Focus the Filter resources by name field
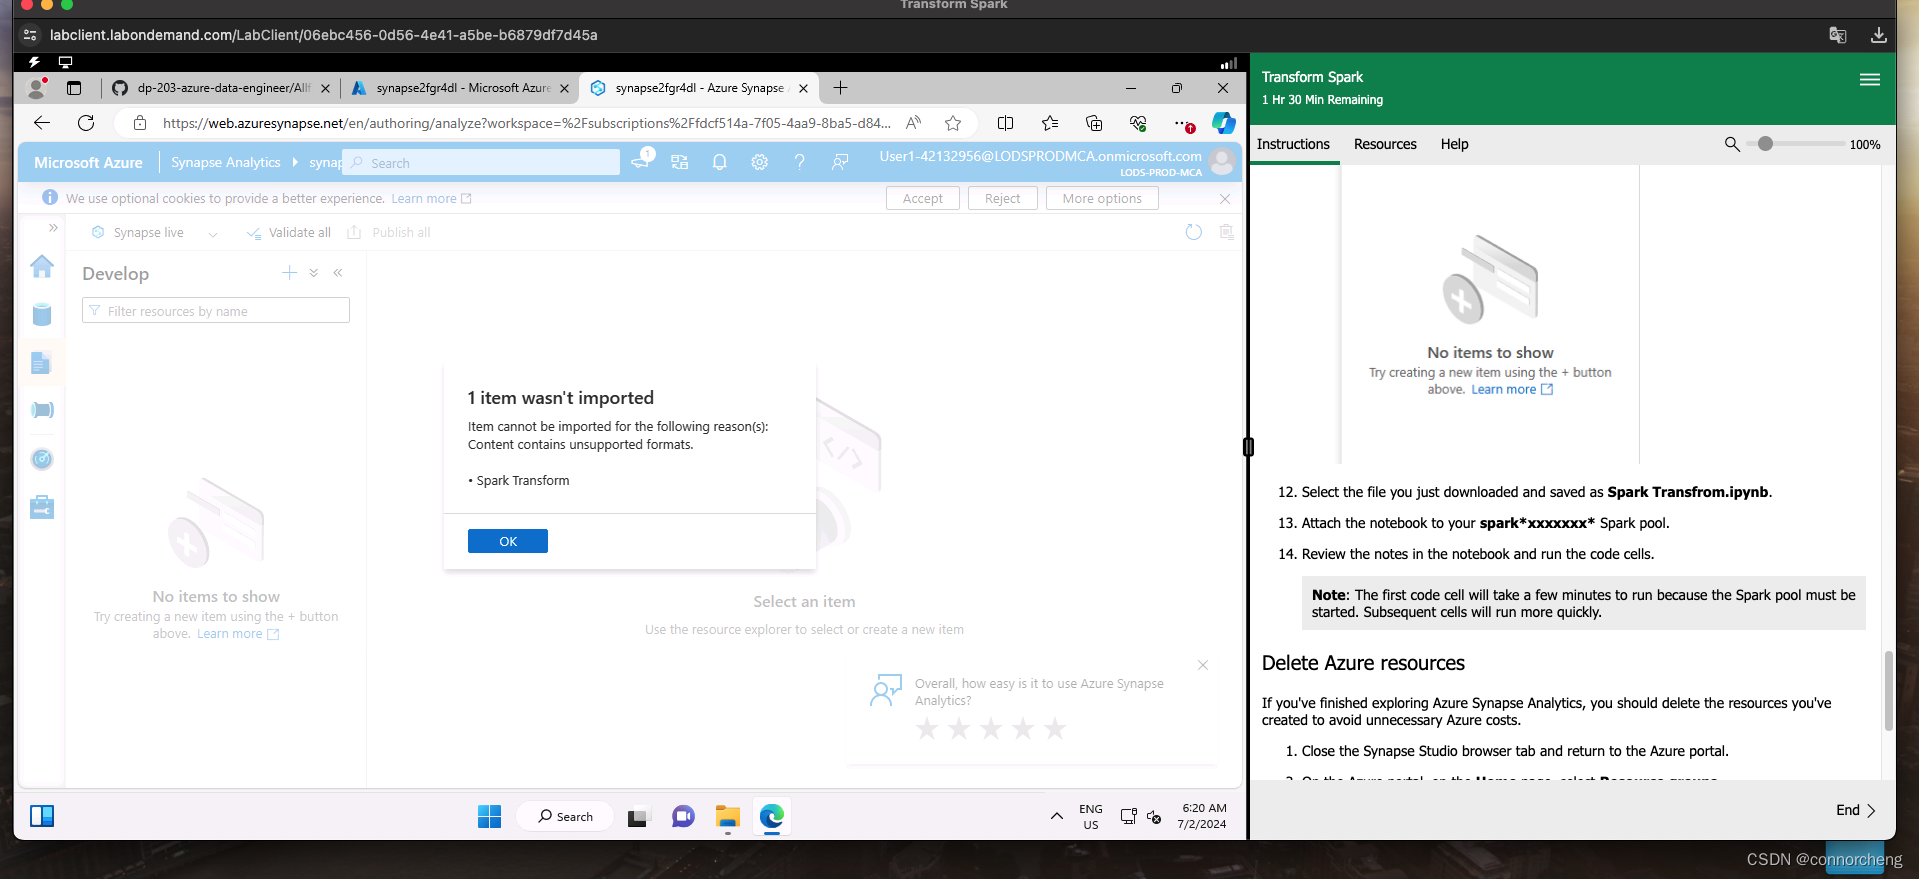 click(x=216, y=311)
